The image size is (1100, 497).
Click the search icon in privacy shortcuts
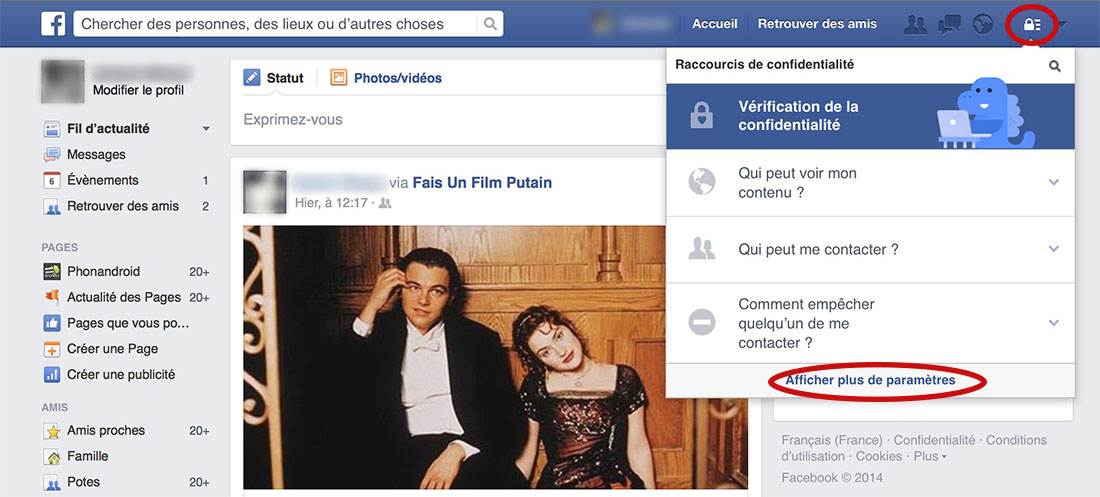pyautogui.click(x=1054, y=66)
